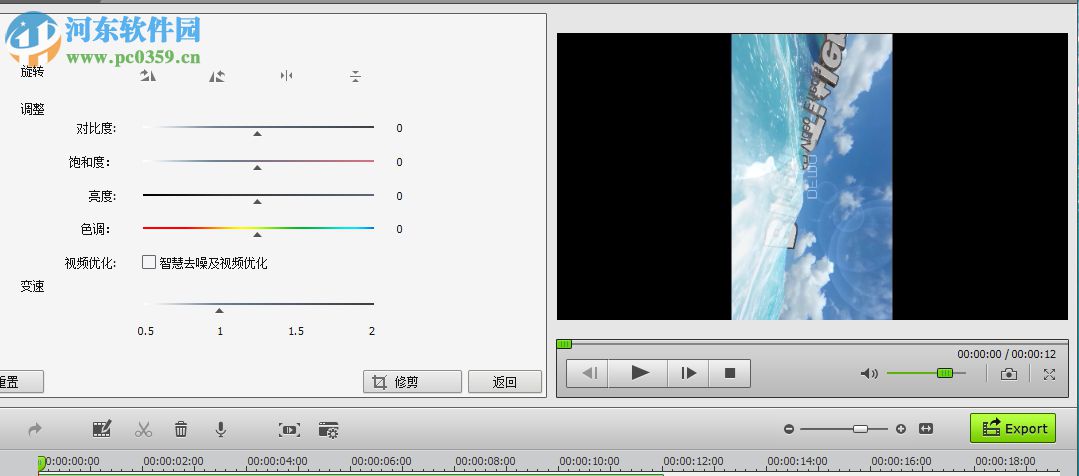This screenshot has height=476, width=1079.
Task: Click the reset button at bottom left
Action: (21, 382)
